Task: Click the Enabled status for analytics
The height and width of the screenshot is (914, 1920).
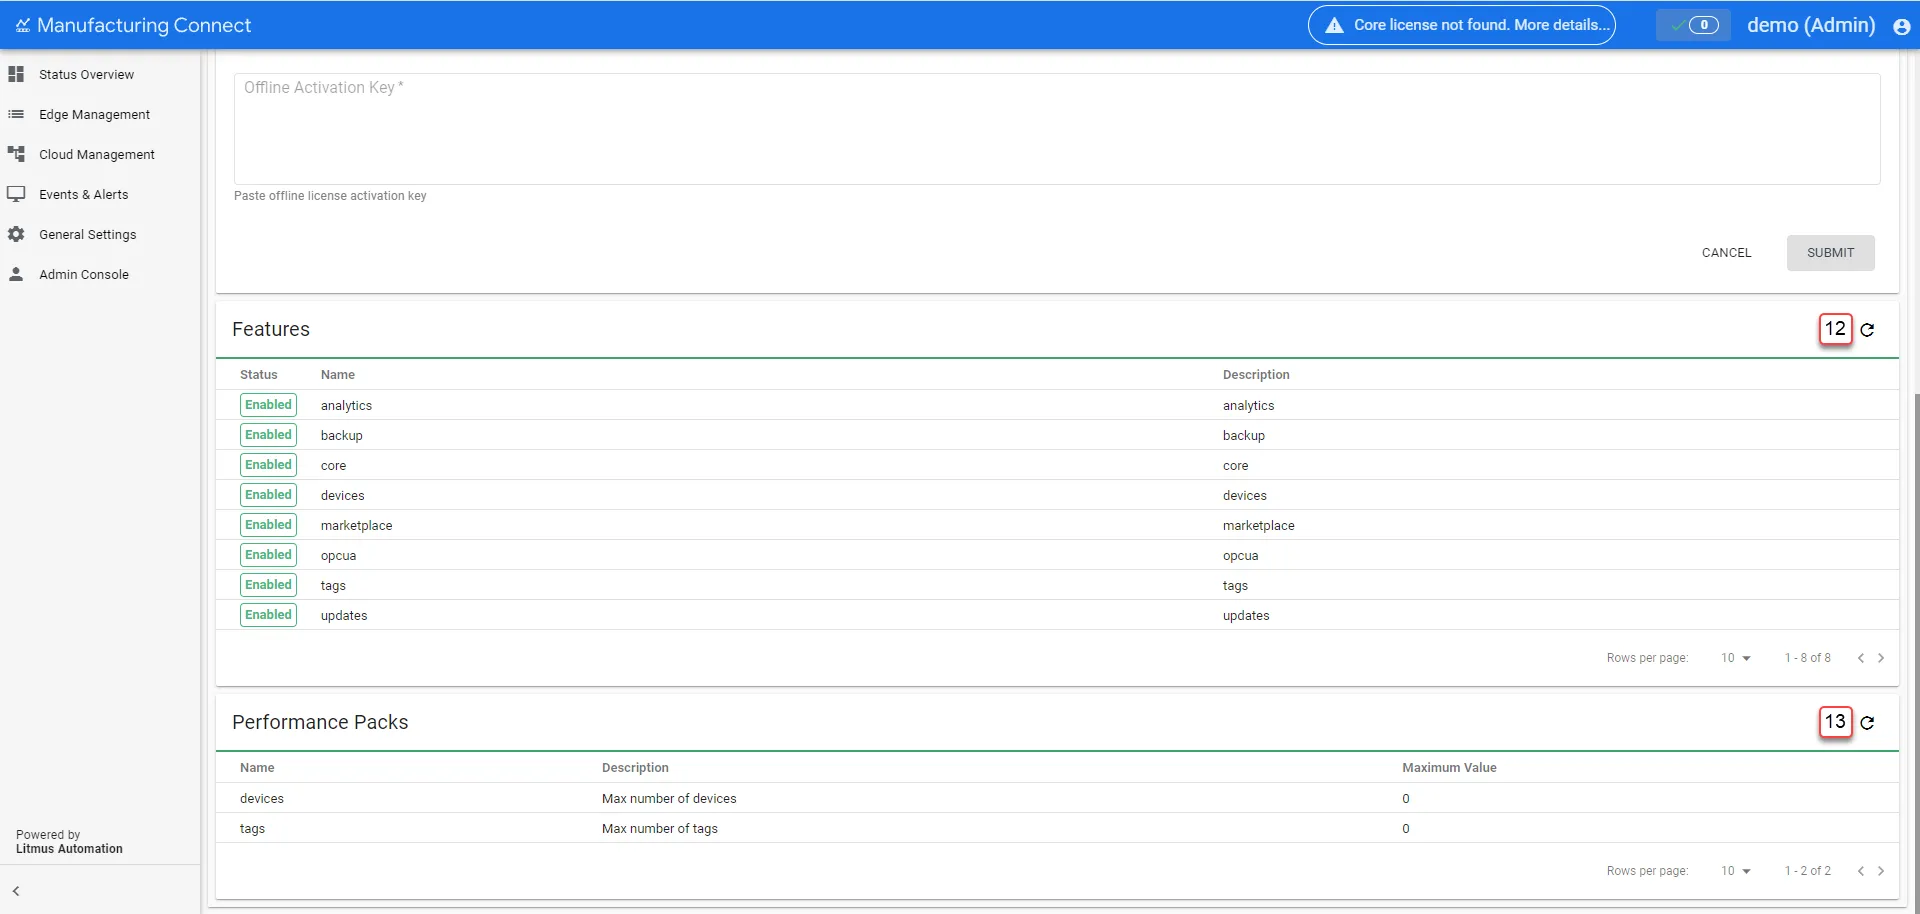Action: click(x=268, y=405)
